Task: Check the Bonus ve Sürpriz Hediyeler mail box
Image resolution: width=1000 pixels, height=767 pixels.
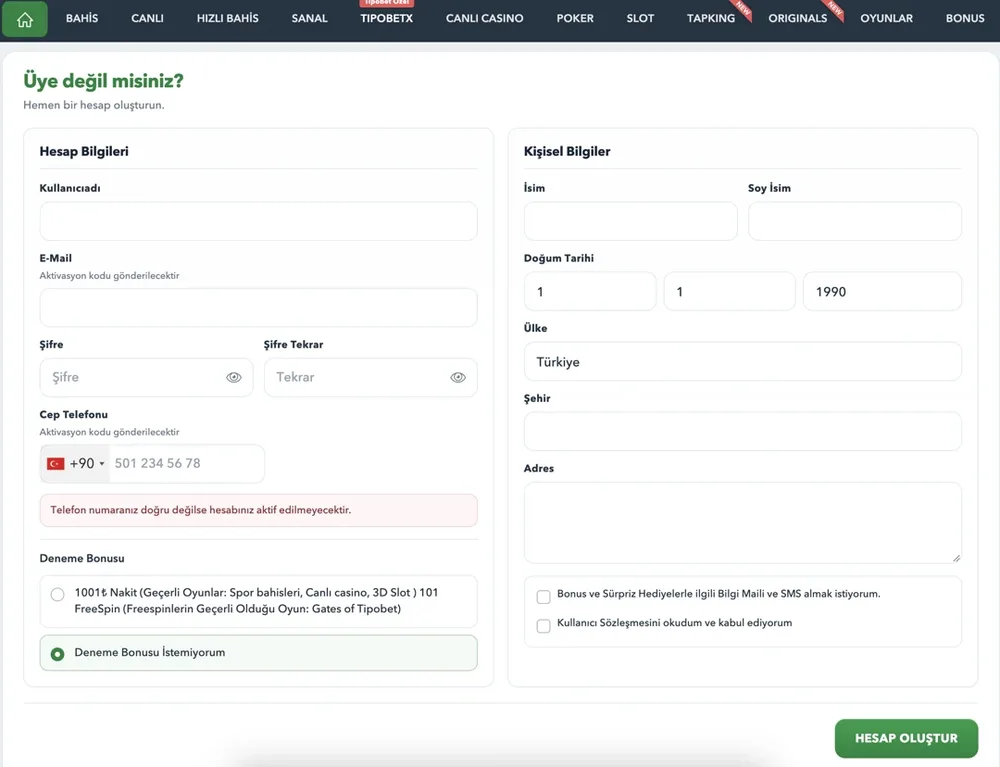Action: [543, 597]
